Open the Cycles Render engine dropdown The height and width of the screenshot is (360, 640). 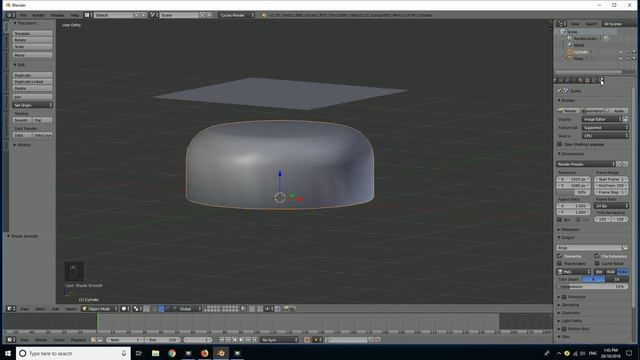(236, 15)
